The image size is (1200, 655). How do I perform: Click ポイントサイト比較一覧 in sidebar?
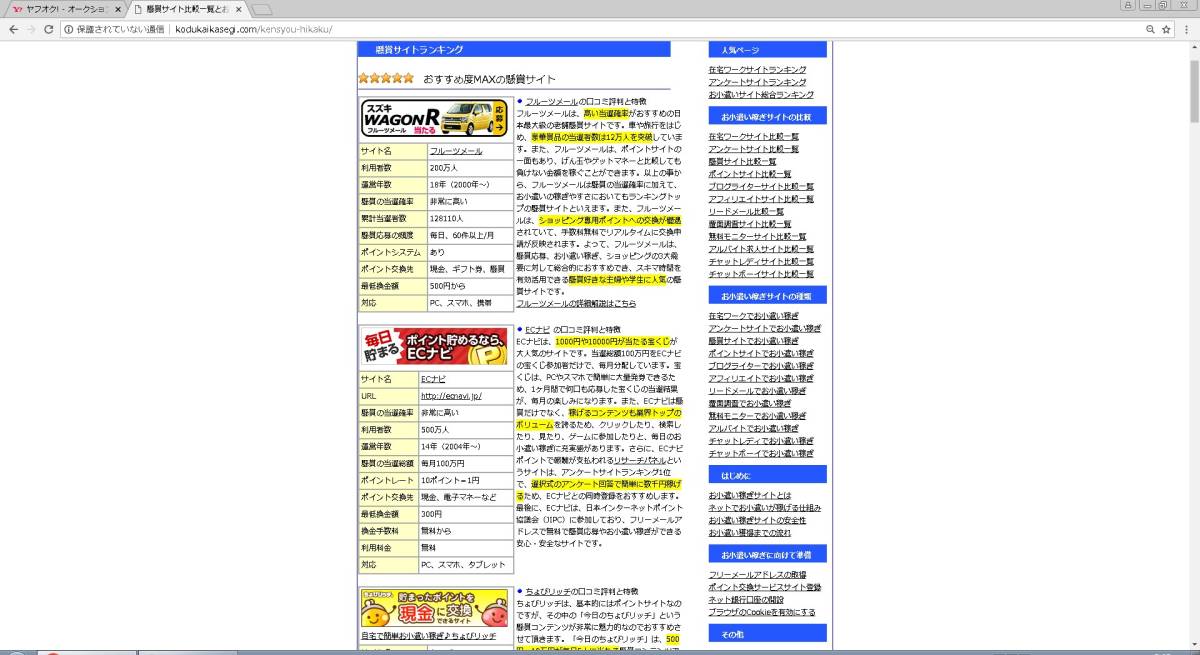753,173
